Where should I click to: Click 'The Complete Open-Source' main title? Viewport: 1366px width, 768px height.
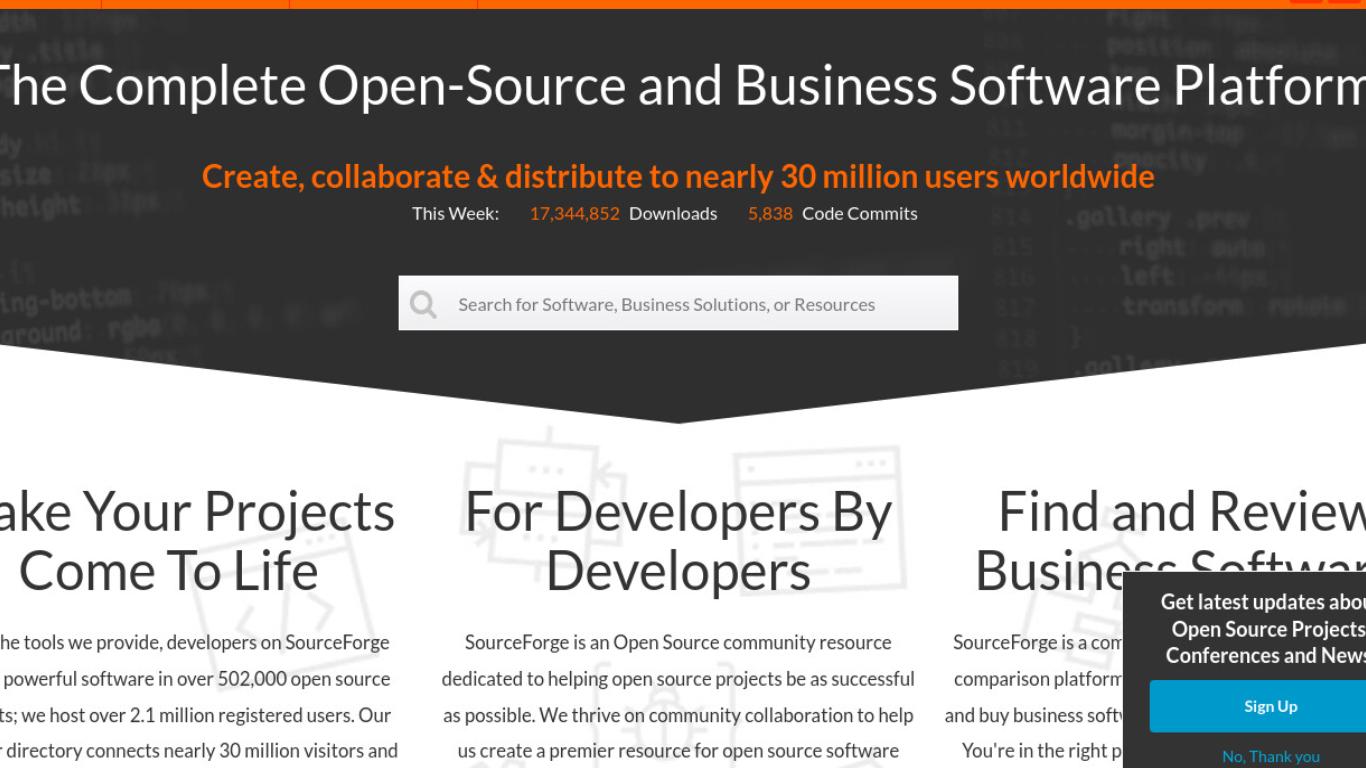point(683,85)
